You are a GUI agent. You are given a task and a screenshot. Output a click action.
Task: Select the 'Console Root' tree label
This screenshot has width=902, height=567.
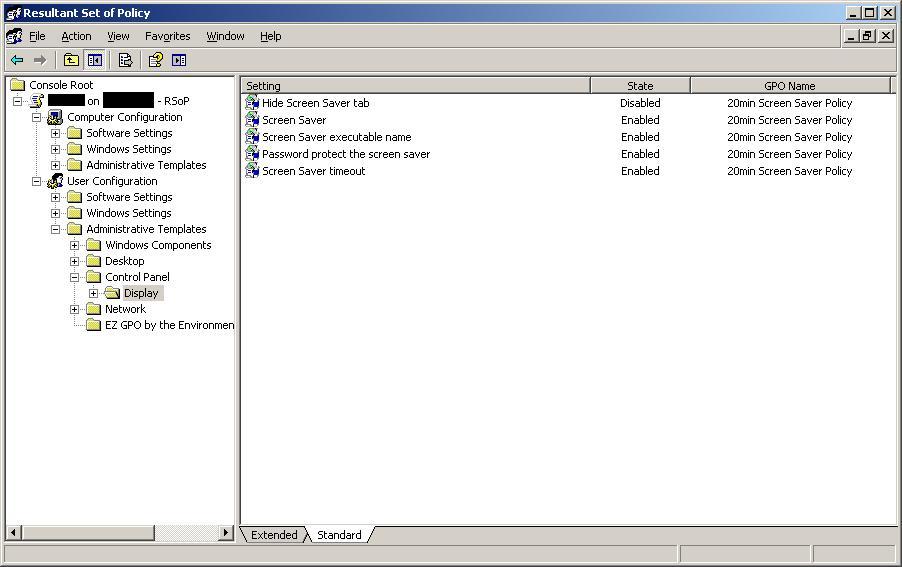(61, 85)
